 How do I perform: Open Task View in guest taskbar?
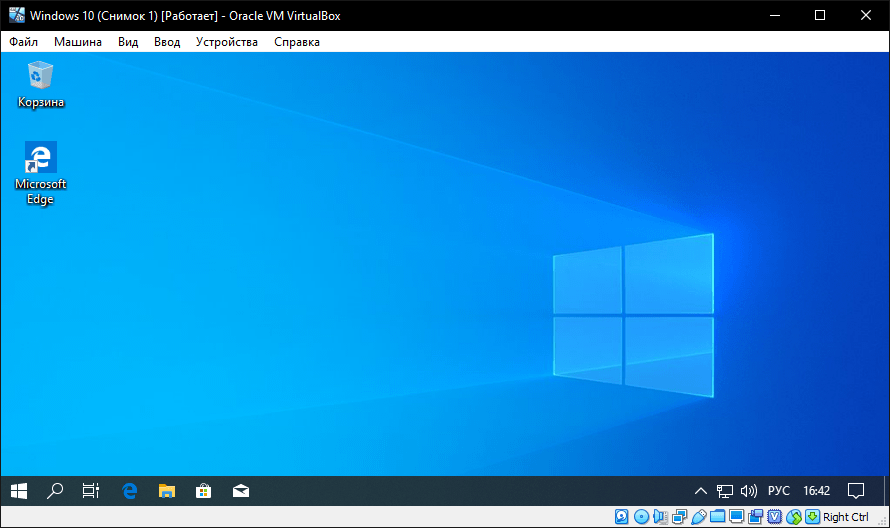(91, 491)
